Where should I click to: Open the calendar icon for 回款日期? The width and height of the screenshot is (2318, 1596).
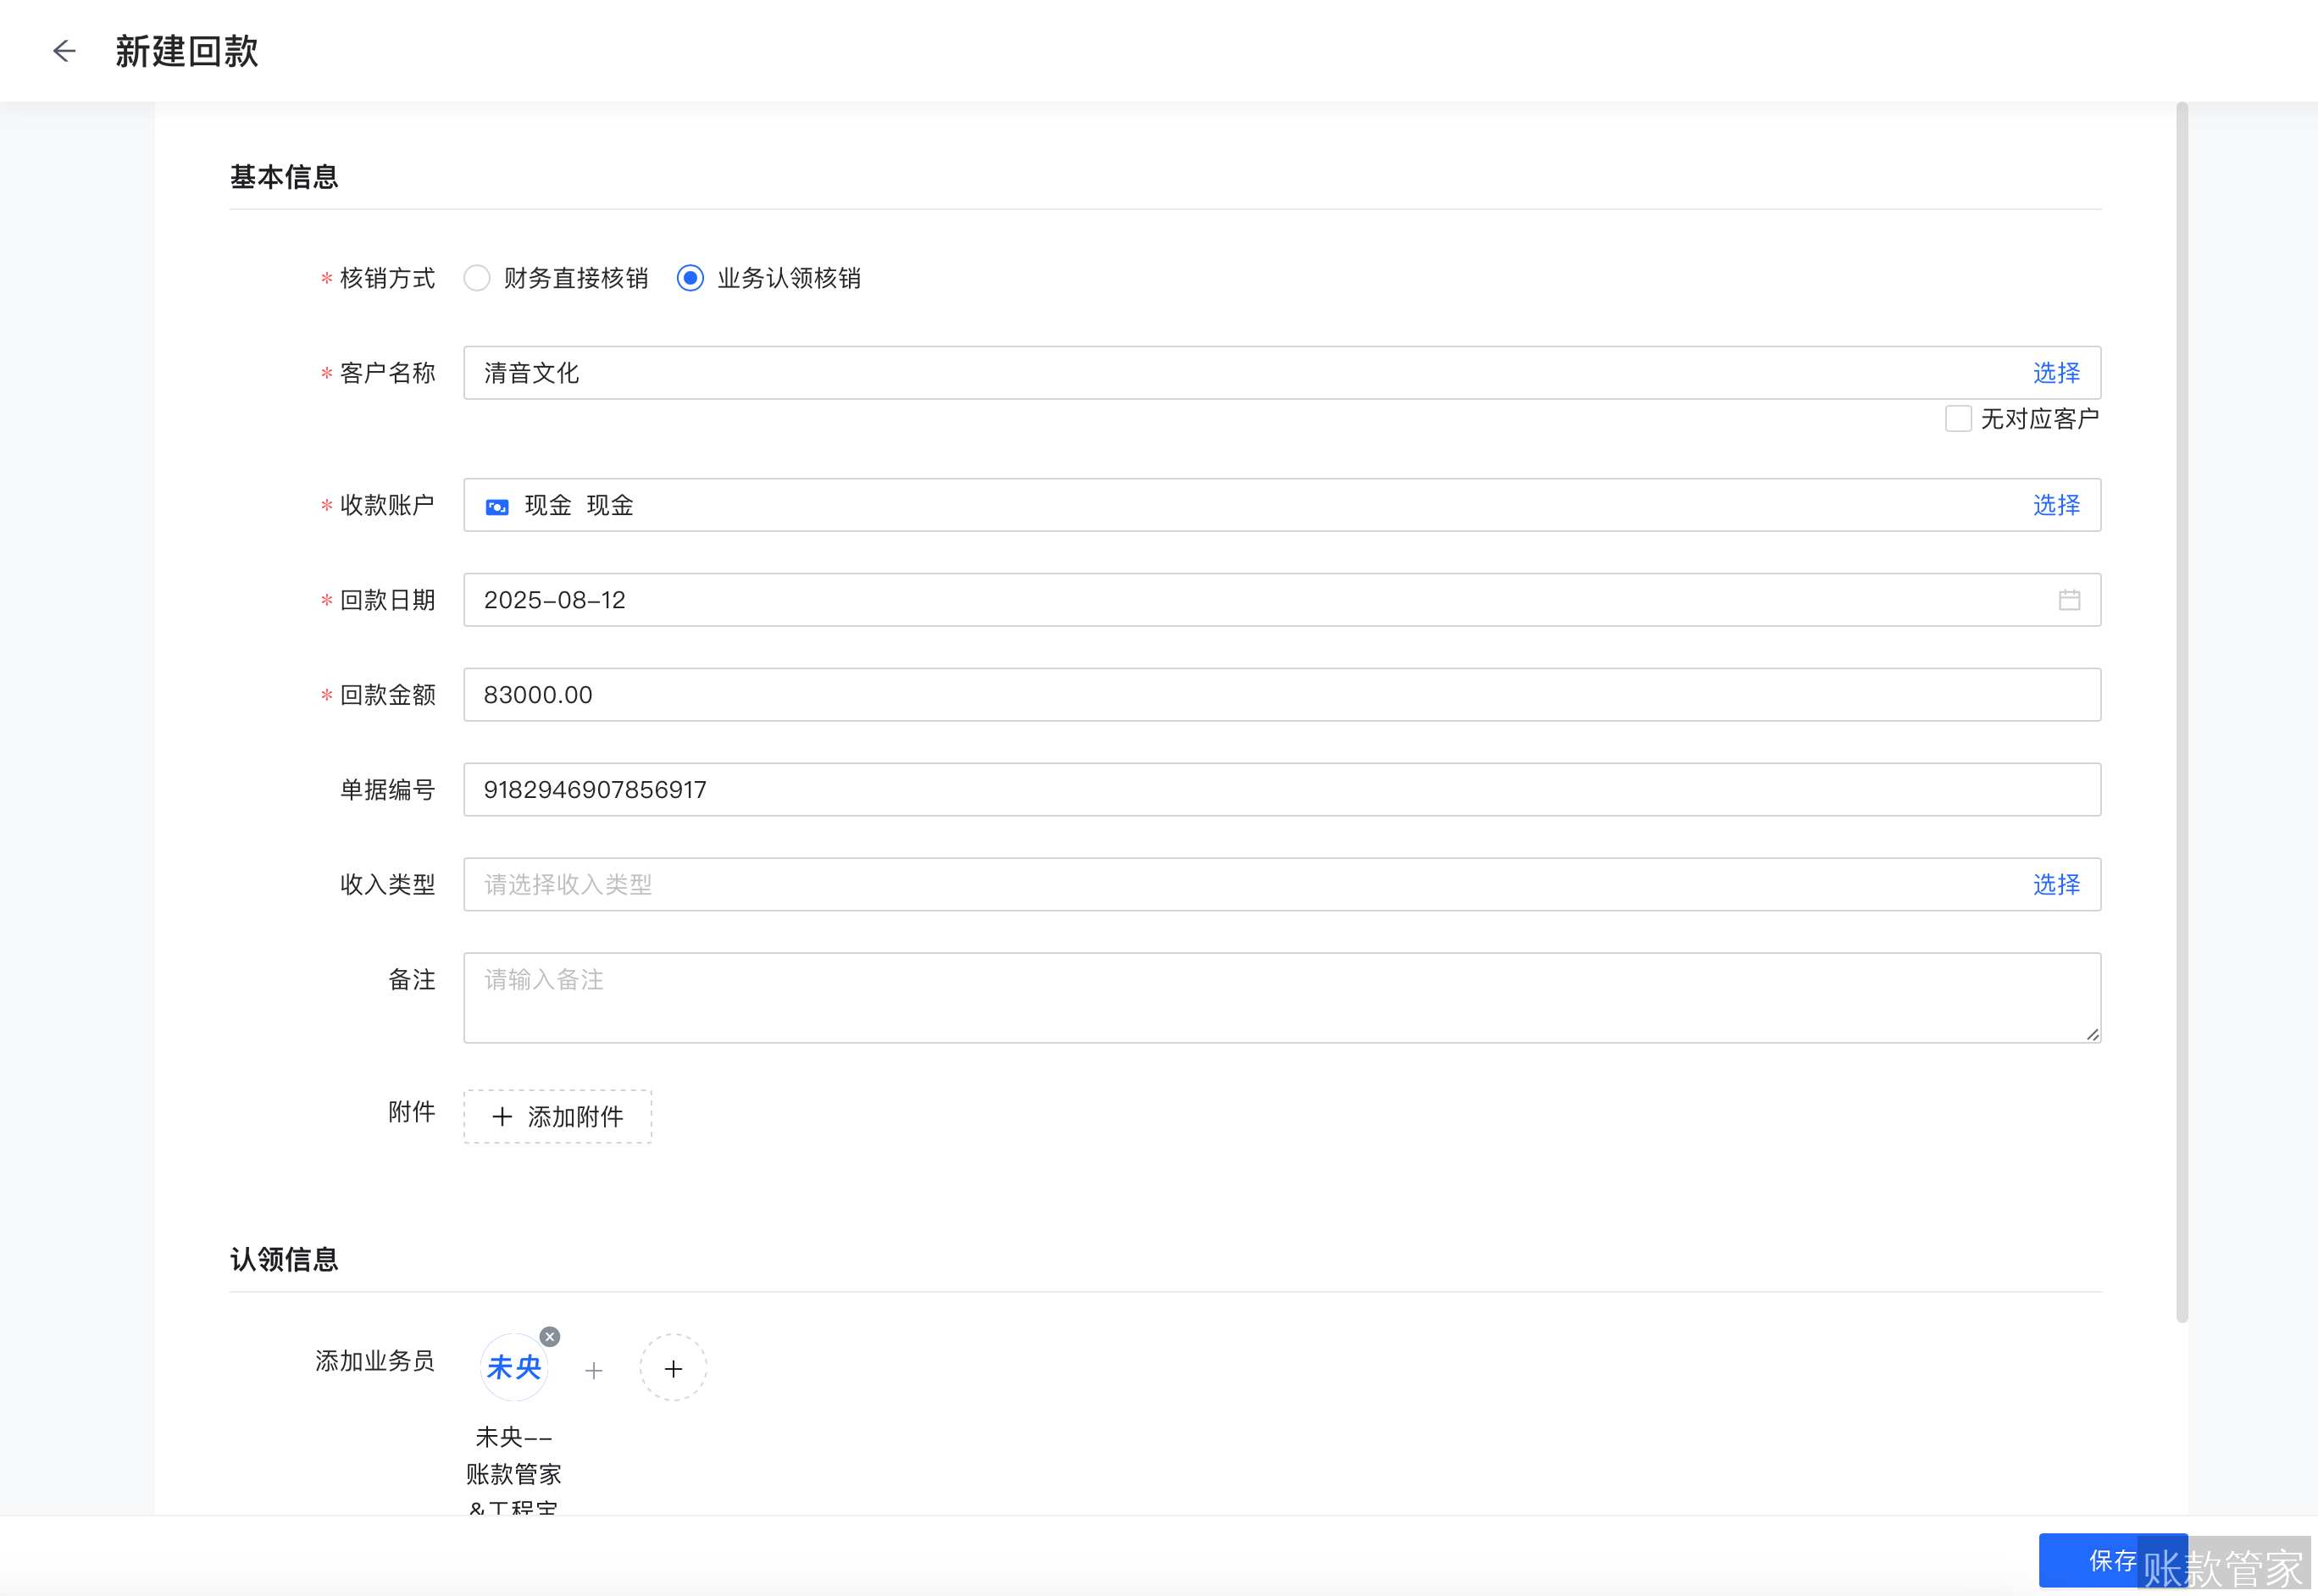click(x=2070, y=600)
